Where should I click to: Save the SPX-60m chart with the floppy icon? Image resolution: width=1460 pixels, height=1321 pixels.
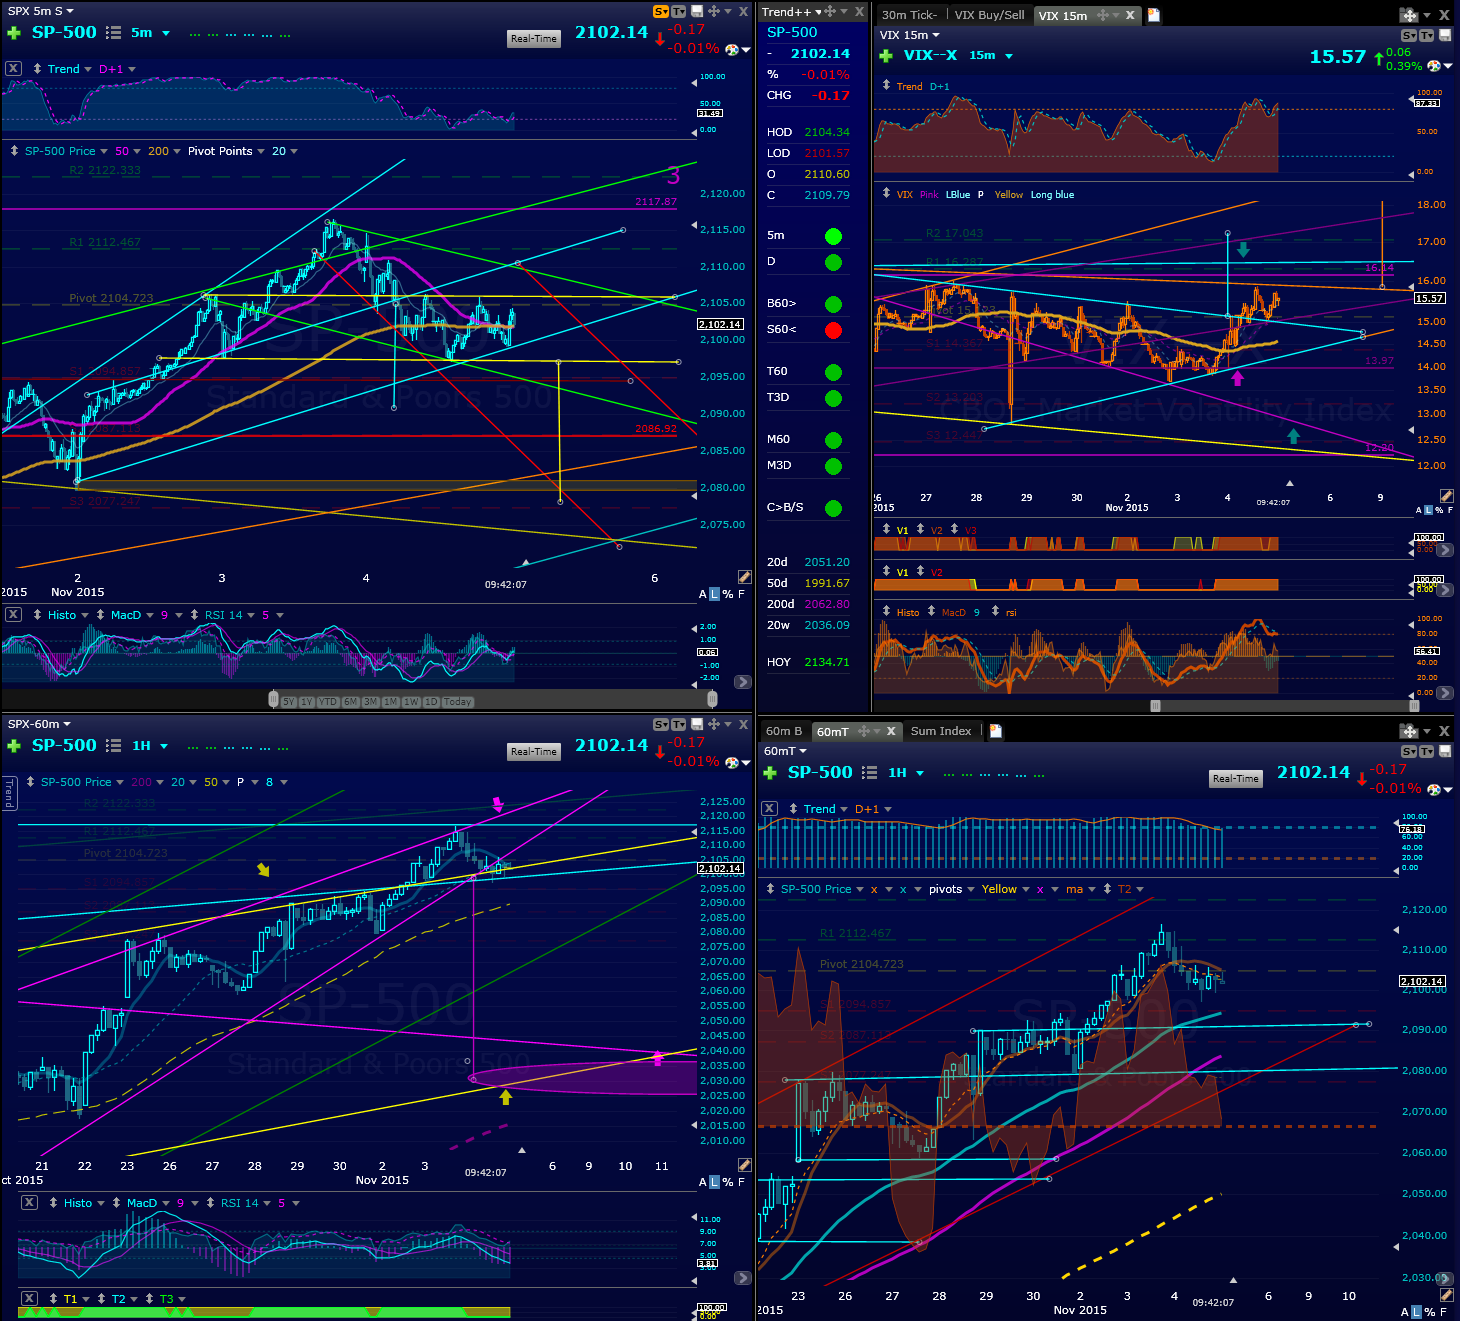697,724
